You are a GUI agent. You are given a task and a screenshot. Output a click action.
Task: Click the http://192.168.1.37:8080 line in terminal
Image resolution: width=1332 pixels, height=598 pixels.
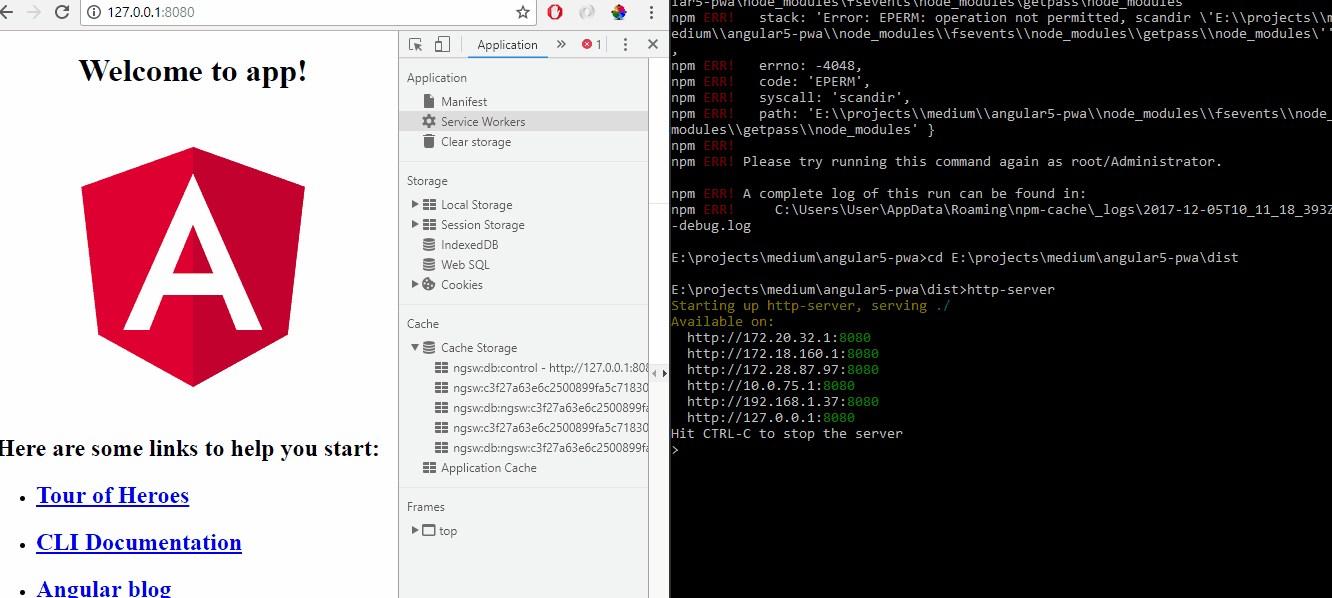(783, 401)
